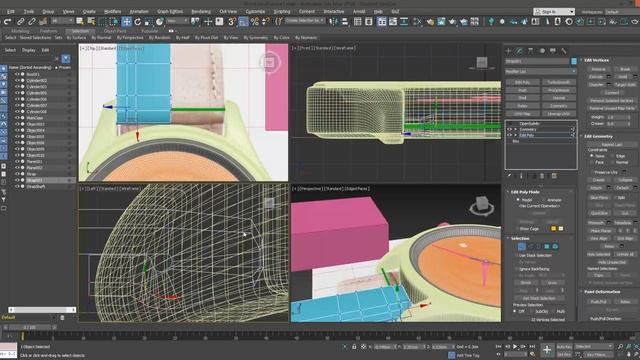Expand Symmetry modifier arrow in stack
This screenshot has height=360, width=640.
click(x=516, y=129)
